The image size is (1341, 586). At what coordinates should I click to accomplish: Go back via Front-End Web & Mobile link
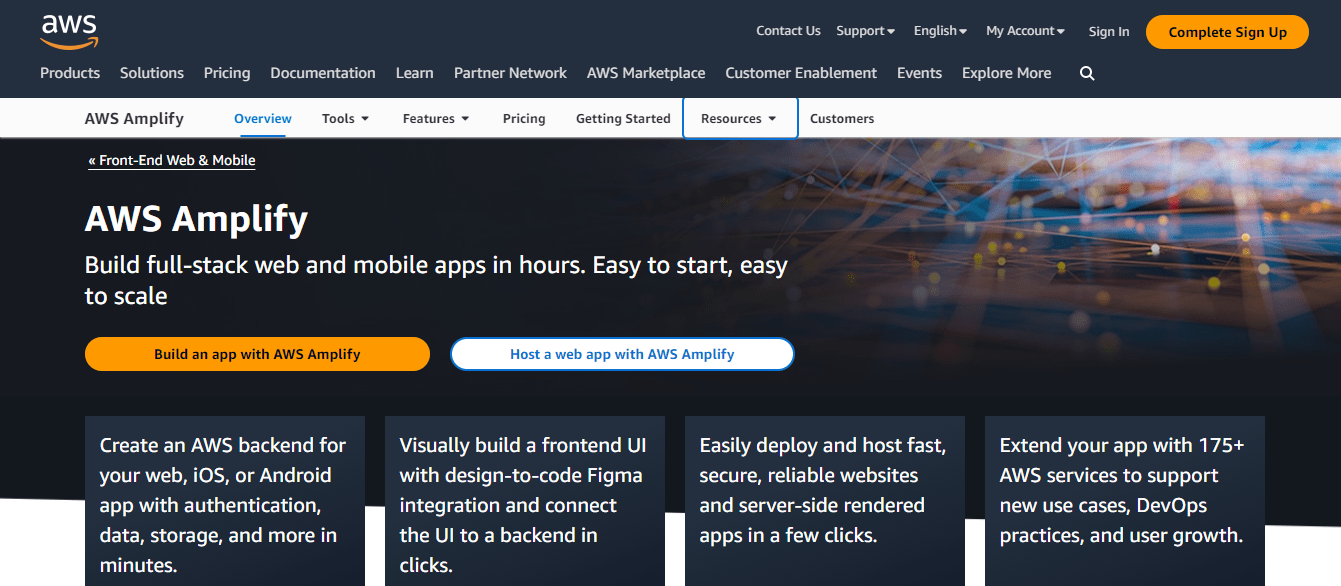pyautogui.click(x=171, y=160)
